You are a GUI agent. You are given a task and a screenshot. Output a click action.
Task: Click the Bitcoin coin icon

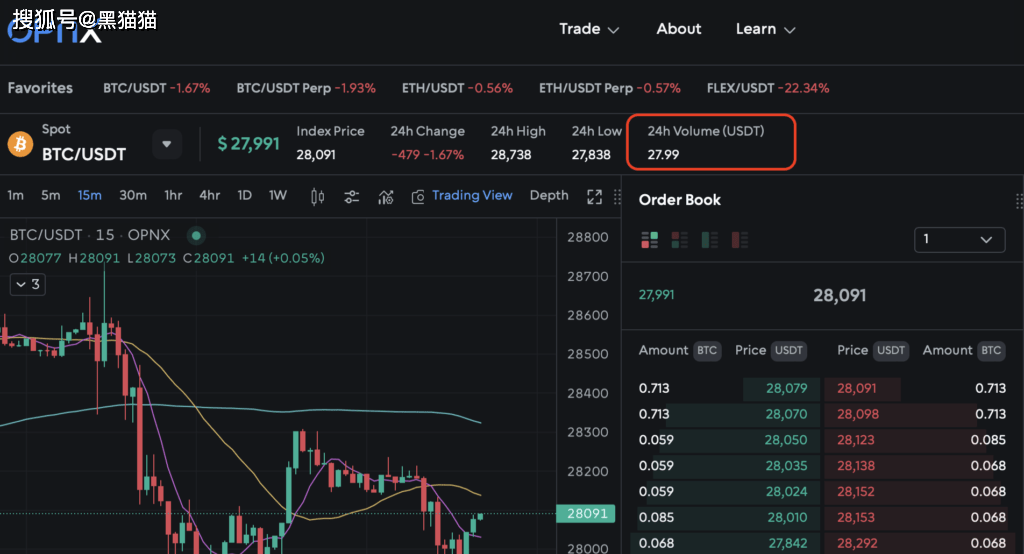[20, 143]
